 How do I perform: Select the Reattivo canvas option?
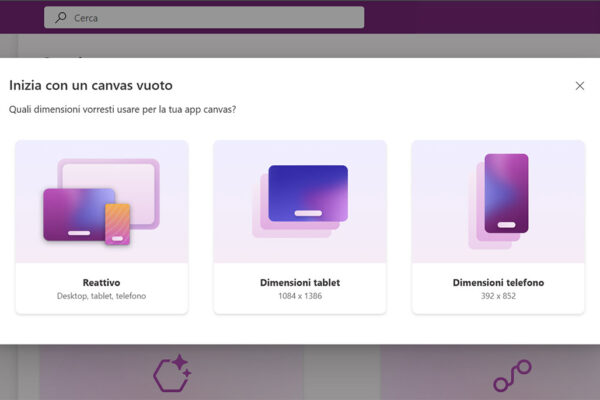(x=101, y=227)
